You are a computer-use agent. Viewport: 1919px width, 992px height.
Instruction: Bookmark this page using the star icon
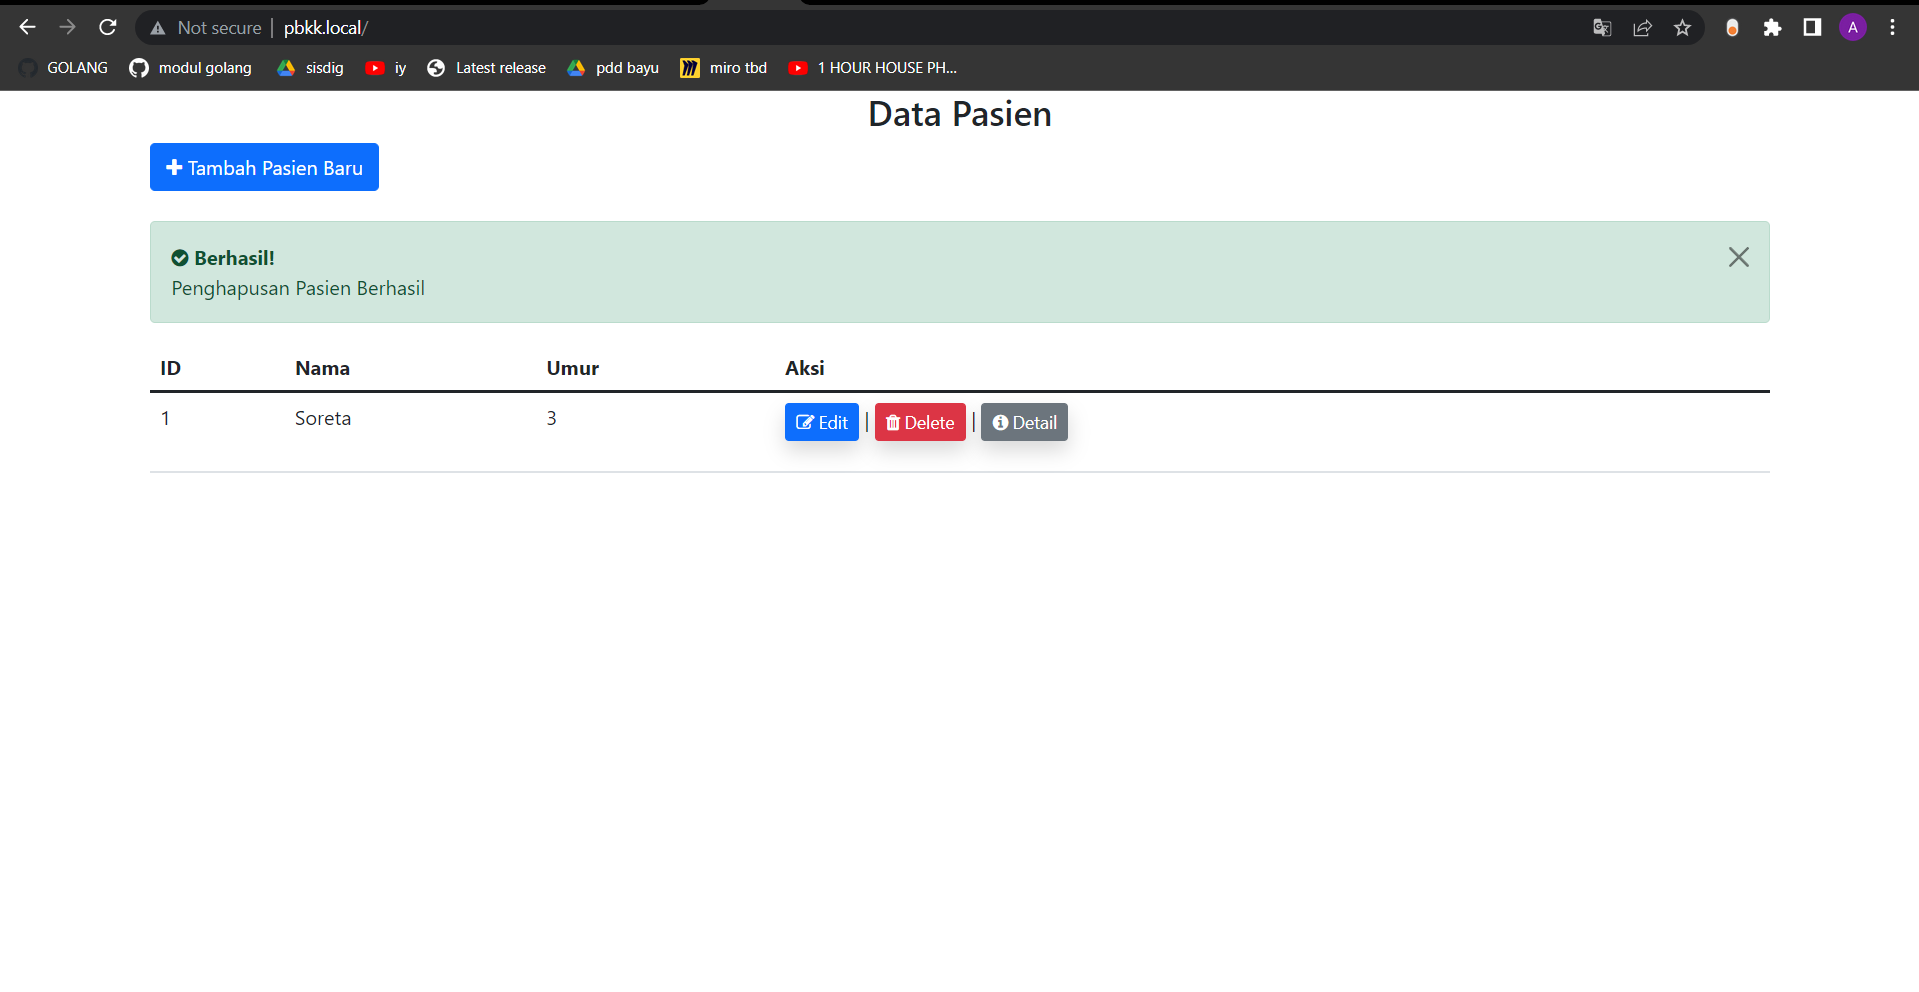(1682, 27)
